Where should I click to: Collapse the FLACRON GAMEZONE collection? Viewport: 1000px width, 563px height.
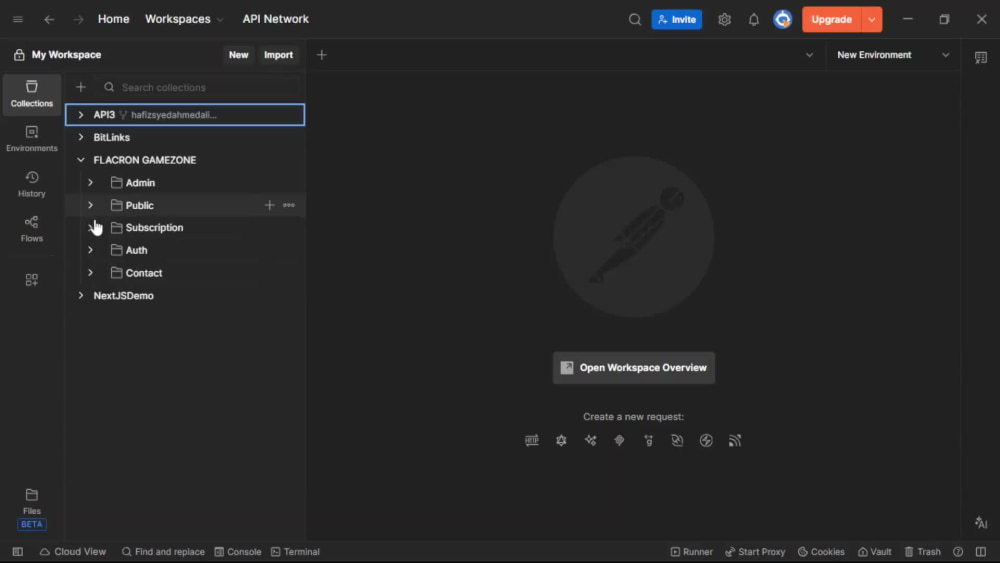[x=80, y=160]
